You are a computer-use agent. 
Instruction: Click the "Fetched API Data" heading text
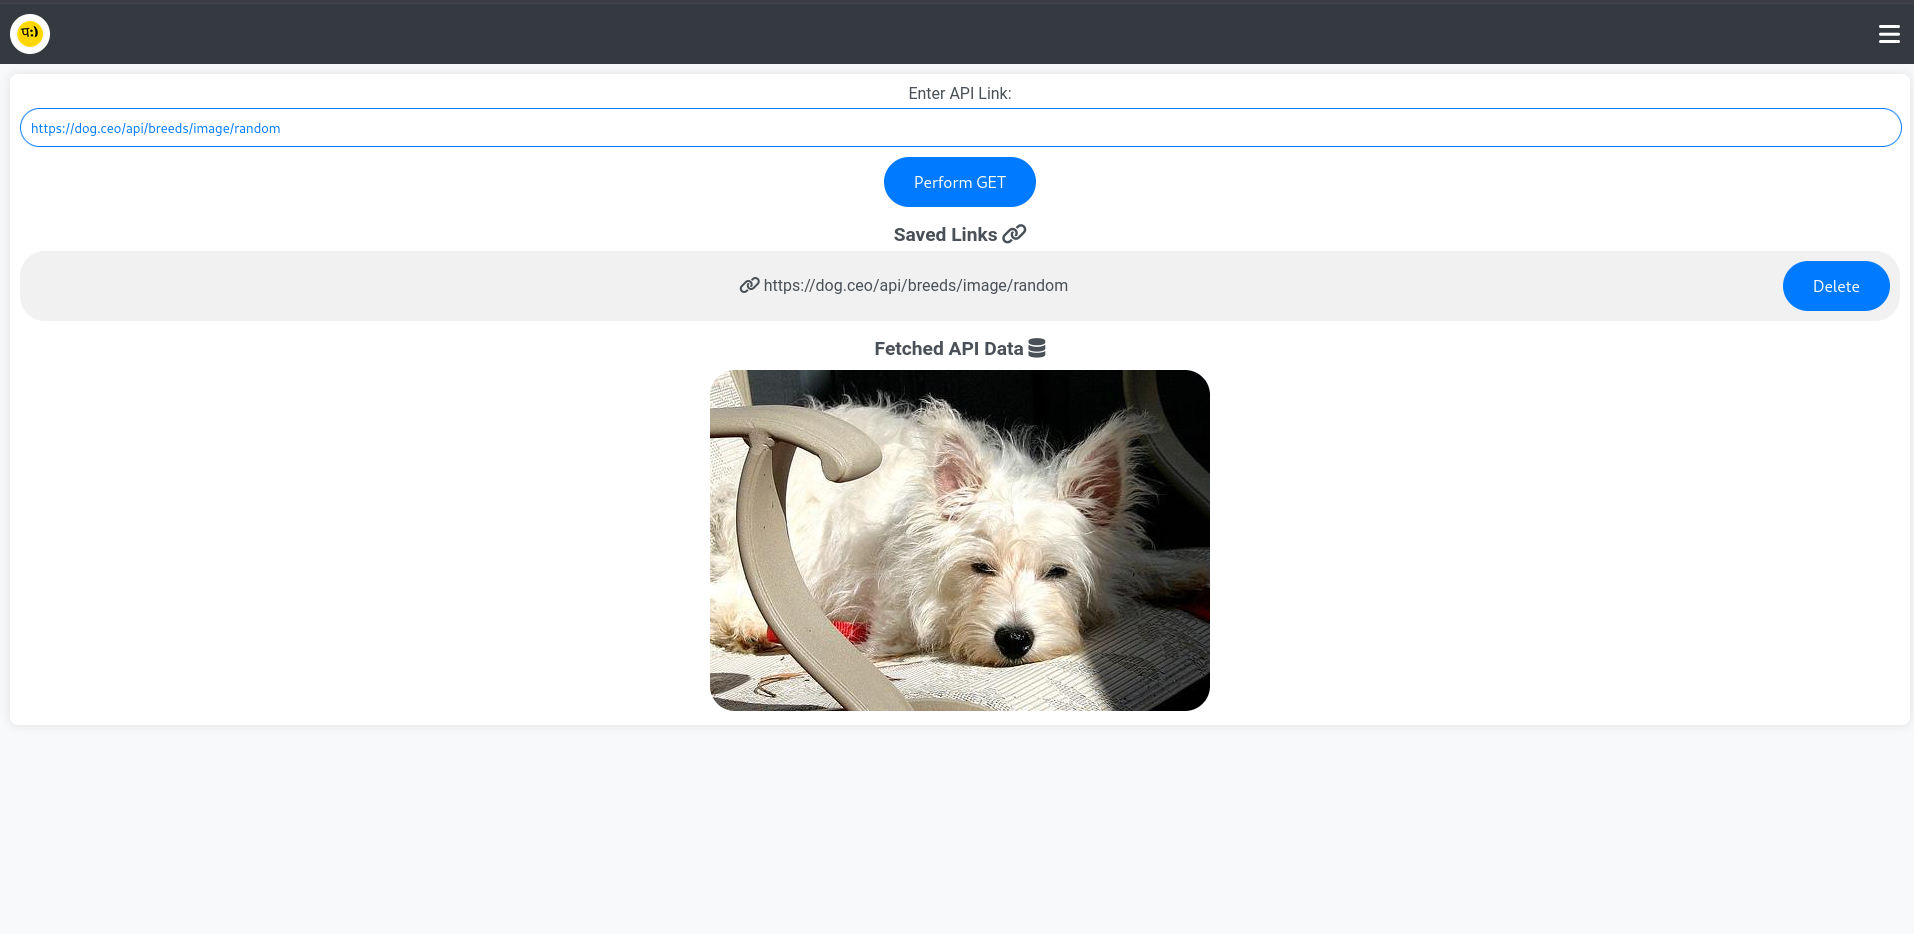pyautogui.click(x=948, y=349)
